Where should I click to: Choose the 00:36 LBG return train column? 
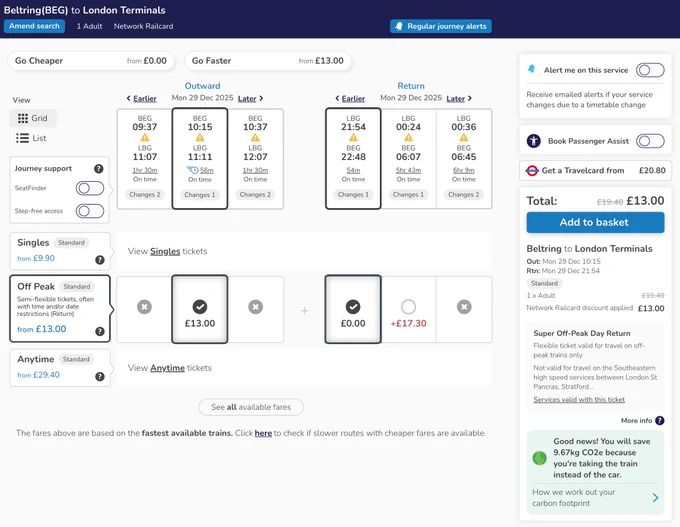pyautogui.click(x=464, y=159)
